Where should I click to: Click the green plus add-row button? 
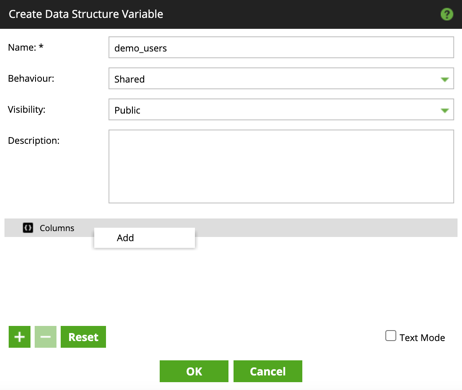19,337
